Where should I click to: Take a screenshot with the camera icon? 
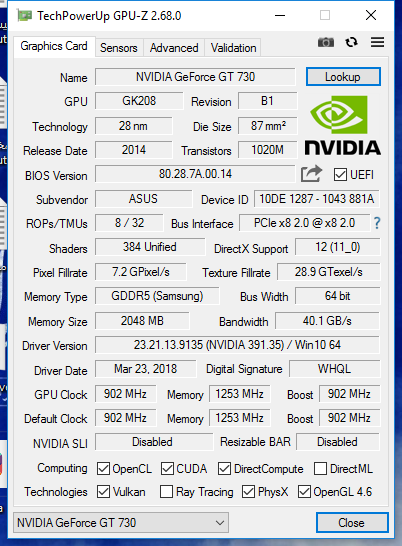326,42
